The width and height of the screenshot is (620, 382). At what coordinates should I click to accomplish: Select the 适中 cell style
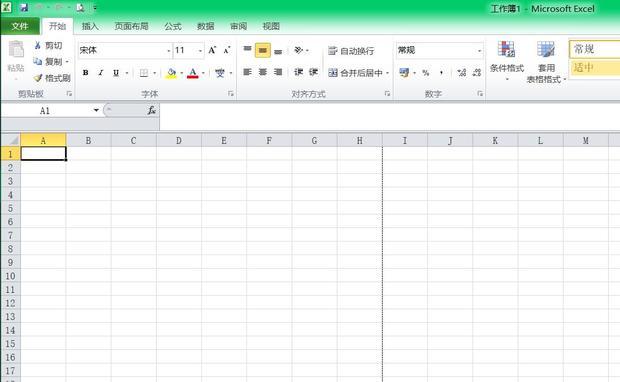click(594, 68)
